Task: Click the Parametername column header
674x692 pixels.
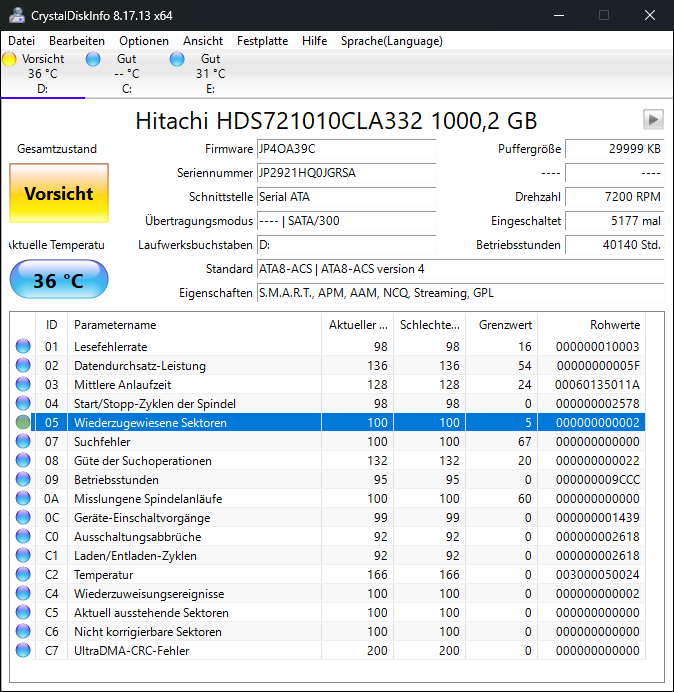Action: (x=195, y=325)
